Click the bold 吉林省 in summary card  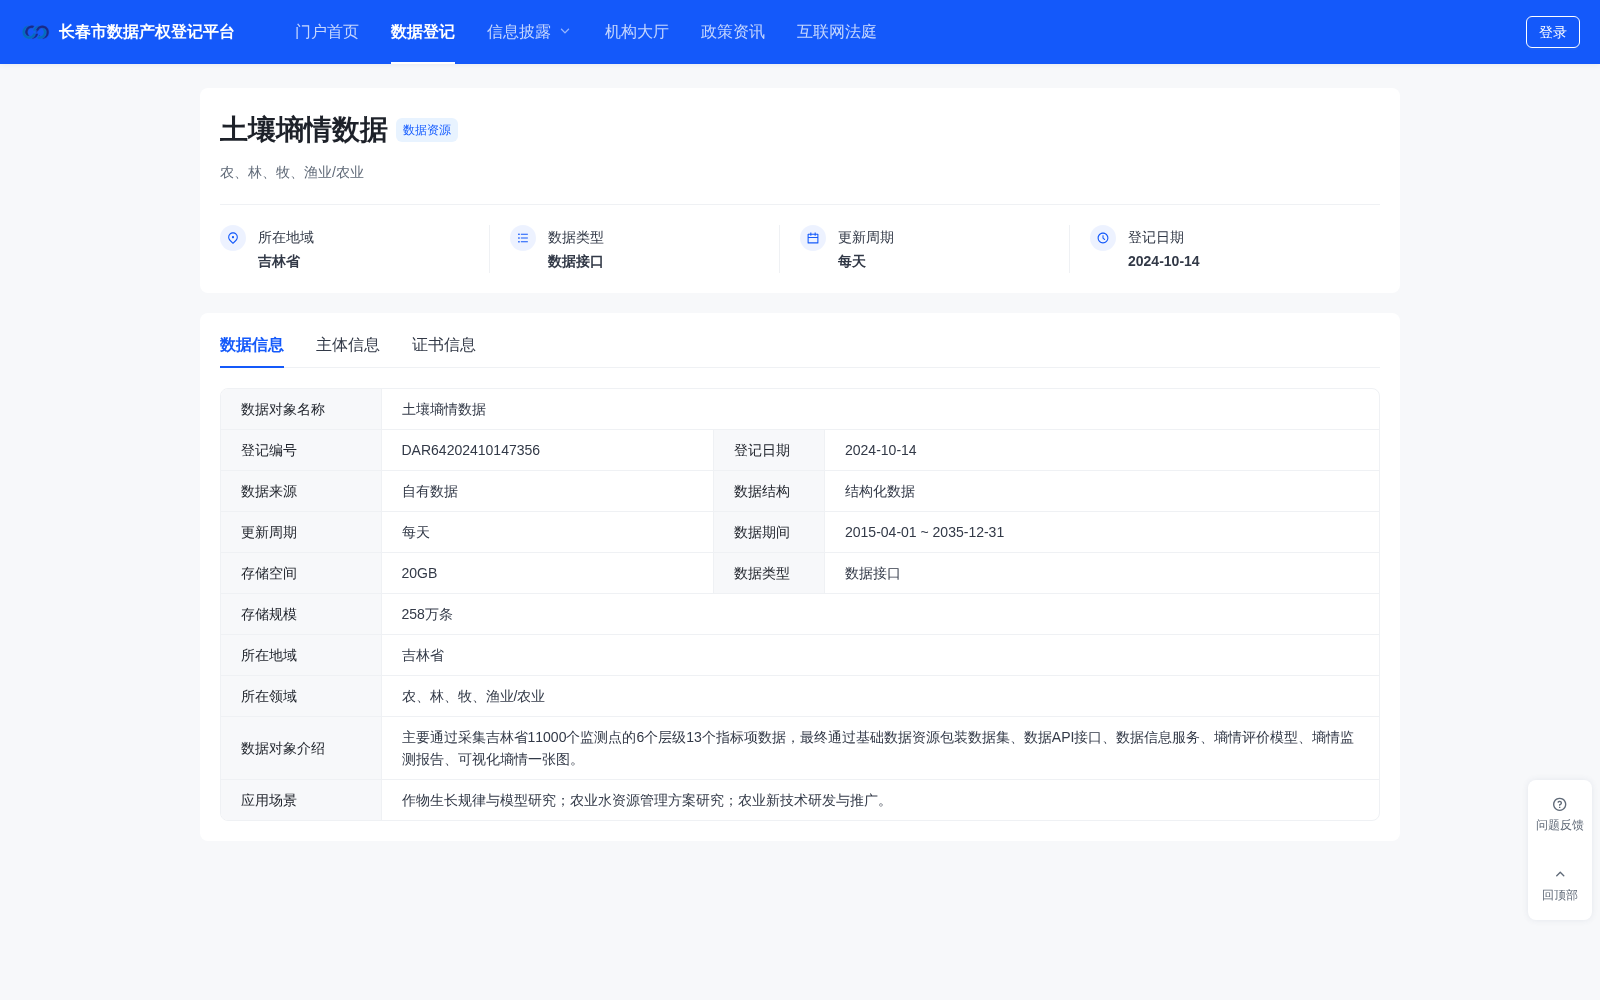coord(279,261)
